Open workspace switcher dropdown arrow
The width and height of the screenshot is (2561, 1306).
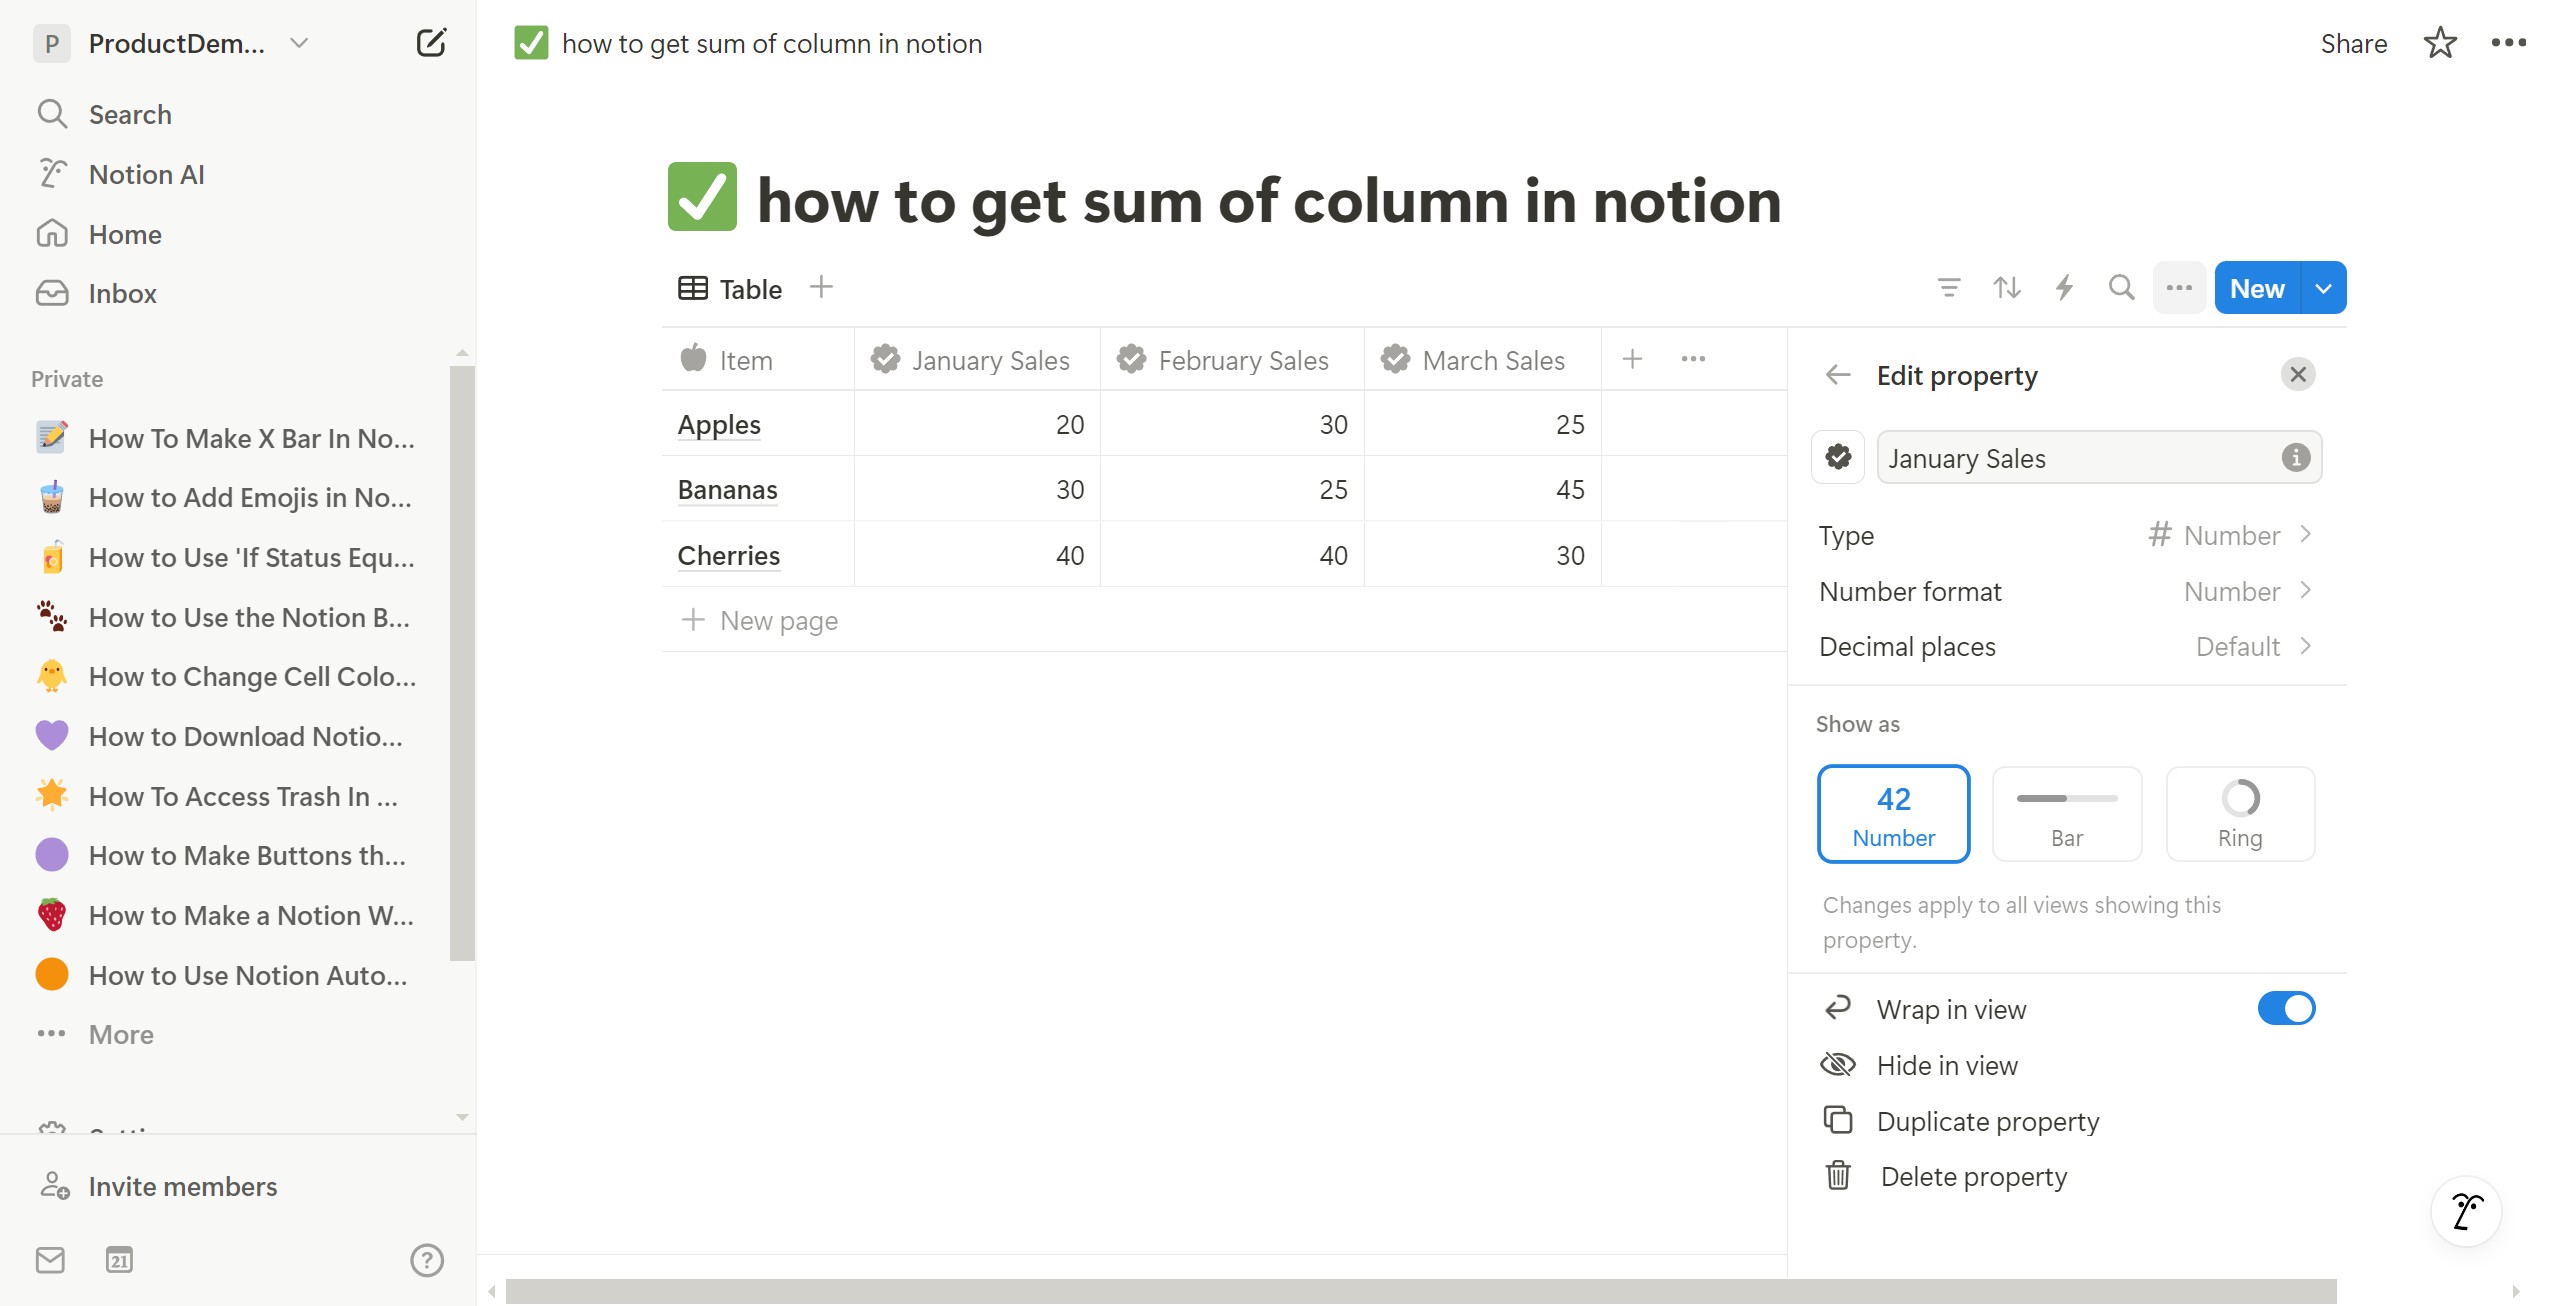(298, 43)
